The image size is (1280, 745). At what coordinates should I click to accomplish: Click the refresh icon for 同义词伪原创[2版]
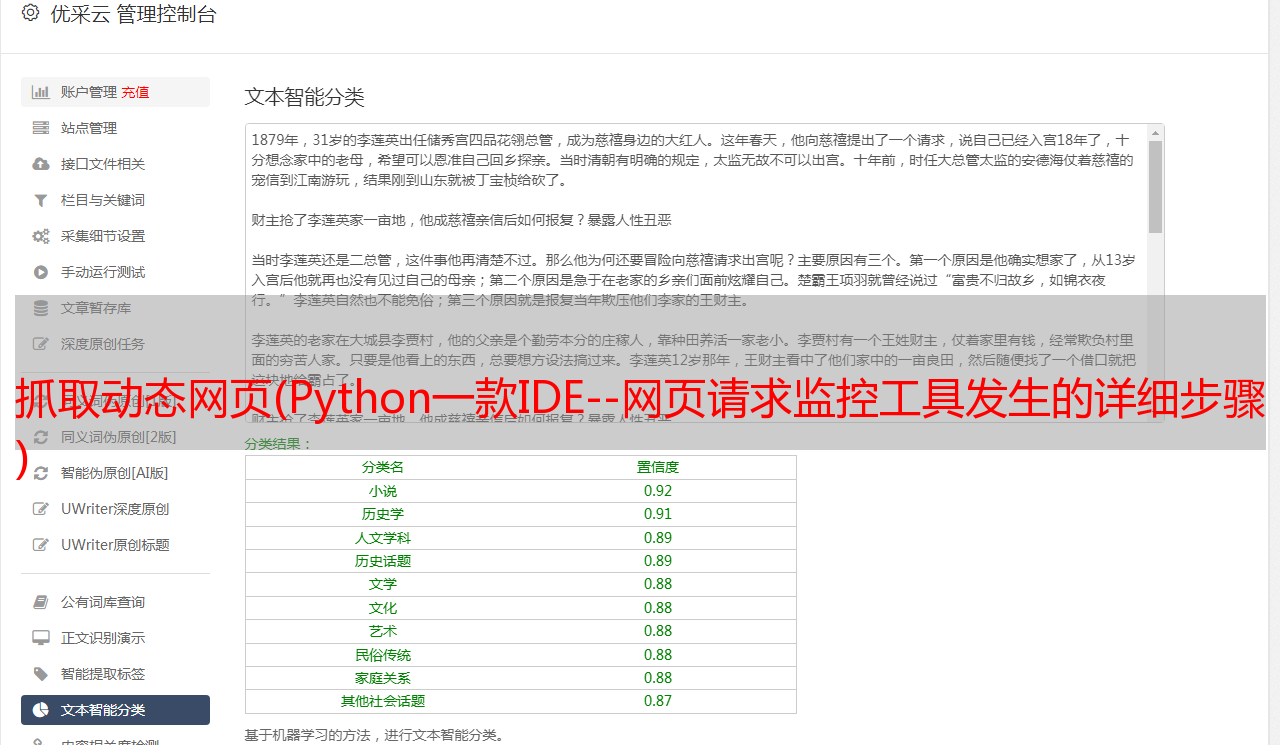[40, 437]
